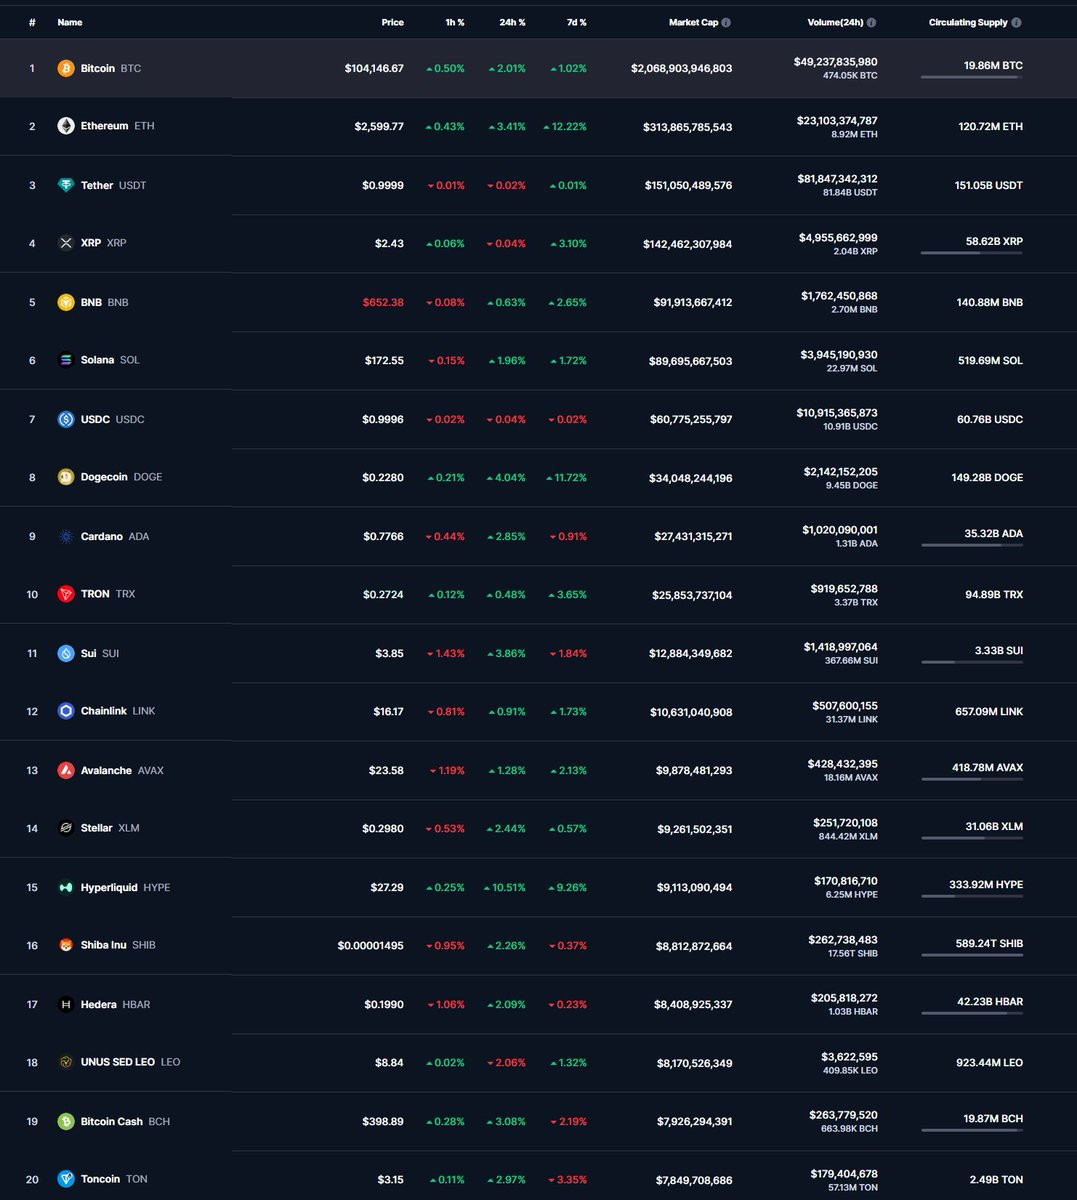Click Sui's circulating supply progress bar
1077x1200 pixels.
pyautogui.click(x=972, y=662)
